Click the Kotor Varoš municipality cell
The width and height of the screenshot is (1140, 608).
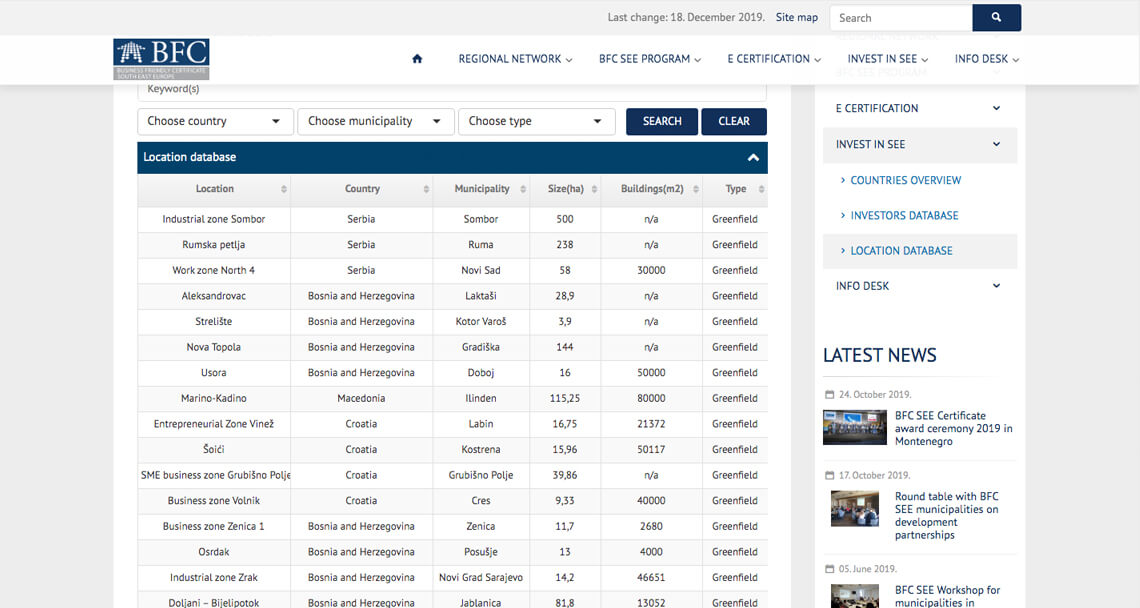[481, 321]
